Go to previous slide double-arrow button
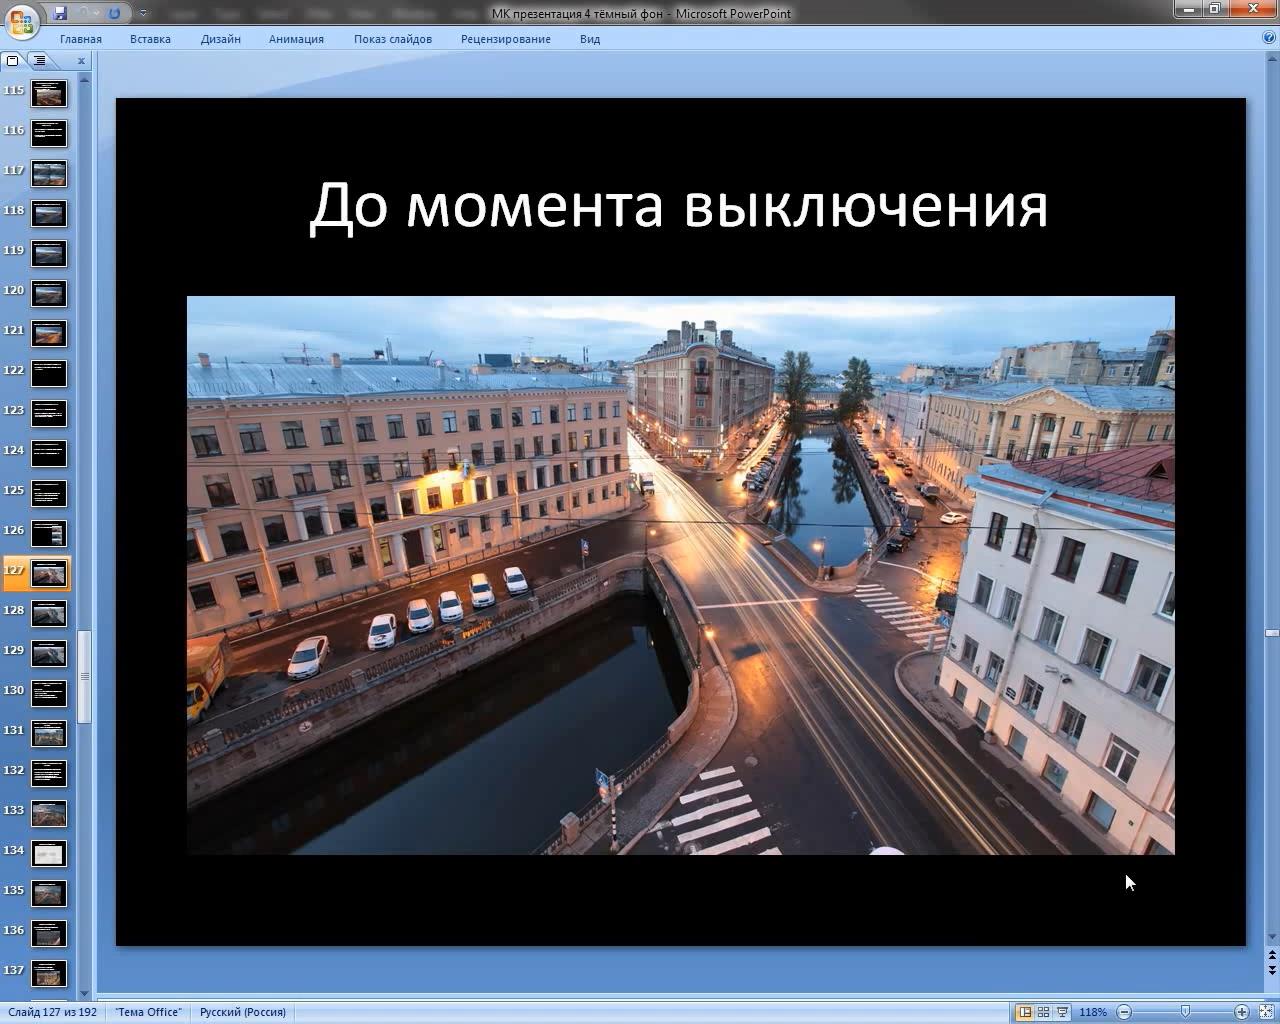Screen dimensions: 1280x1024 1272,957
